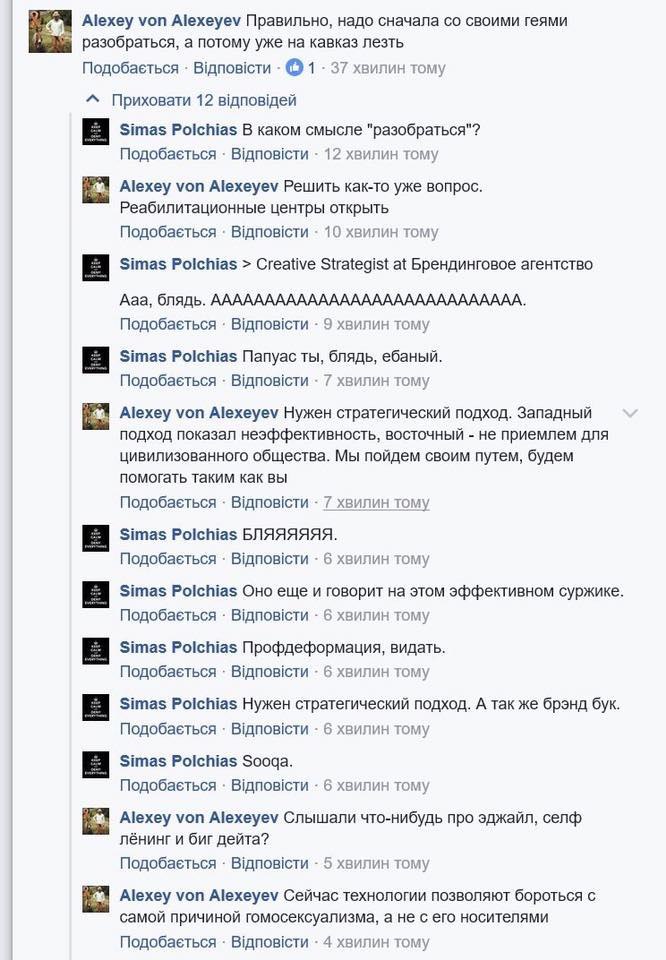Click Alexey's avatar beside the "Сейчас технологии" reply
This screenshot has width=666, height=960.
pyautogui.click(x=96, y=898)
